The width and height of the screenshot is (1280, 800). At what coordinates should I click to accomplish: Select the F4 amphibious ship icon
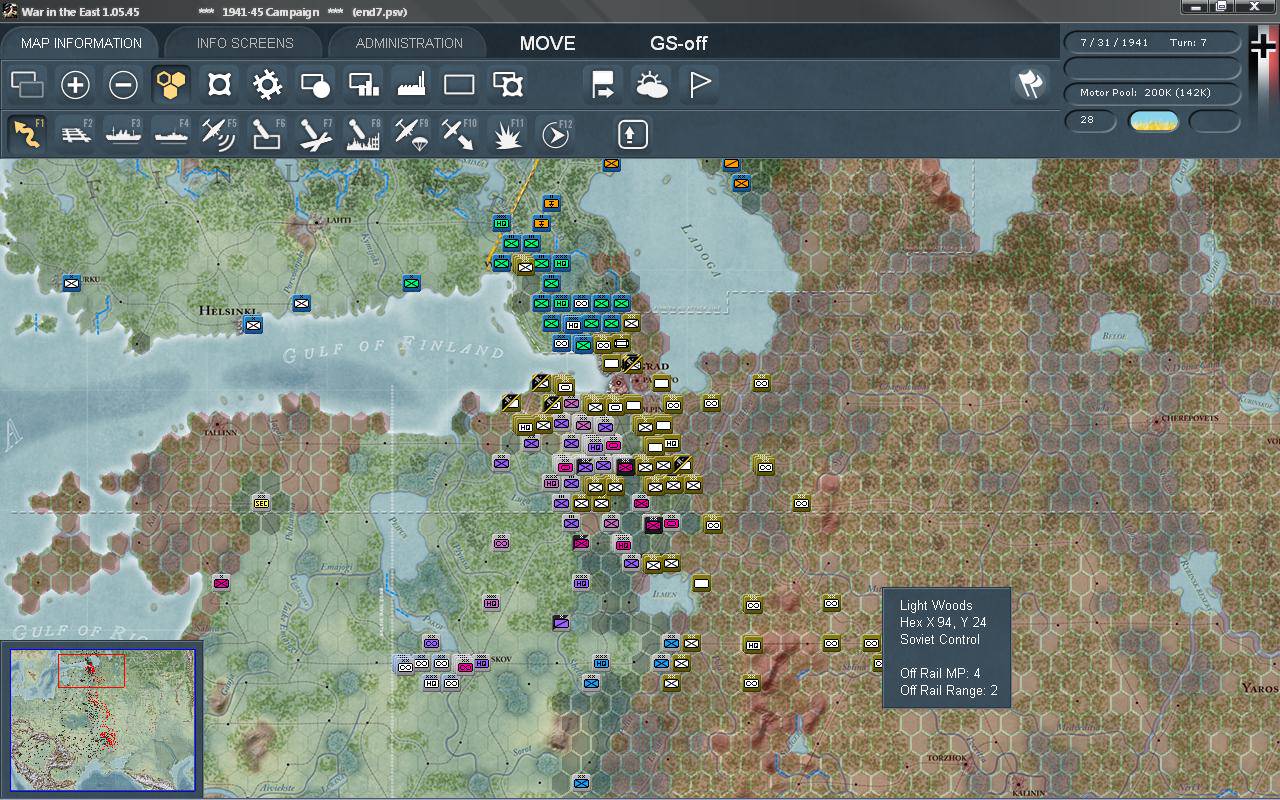pos(171,133)
